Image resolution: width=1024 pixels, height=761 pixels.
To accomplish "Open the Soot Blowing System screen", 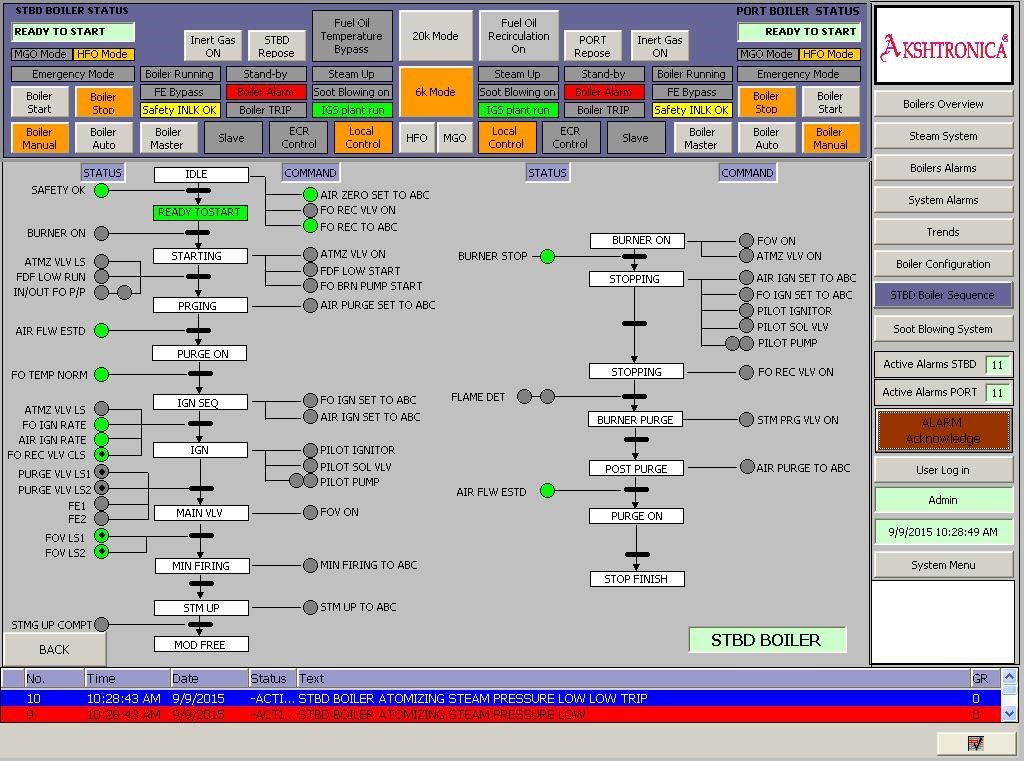I will point(941,327).
